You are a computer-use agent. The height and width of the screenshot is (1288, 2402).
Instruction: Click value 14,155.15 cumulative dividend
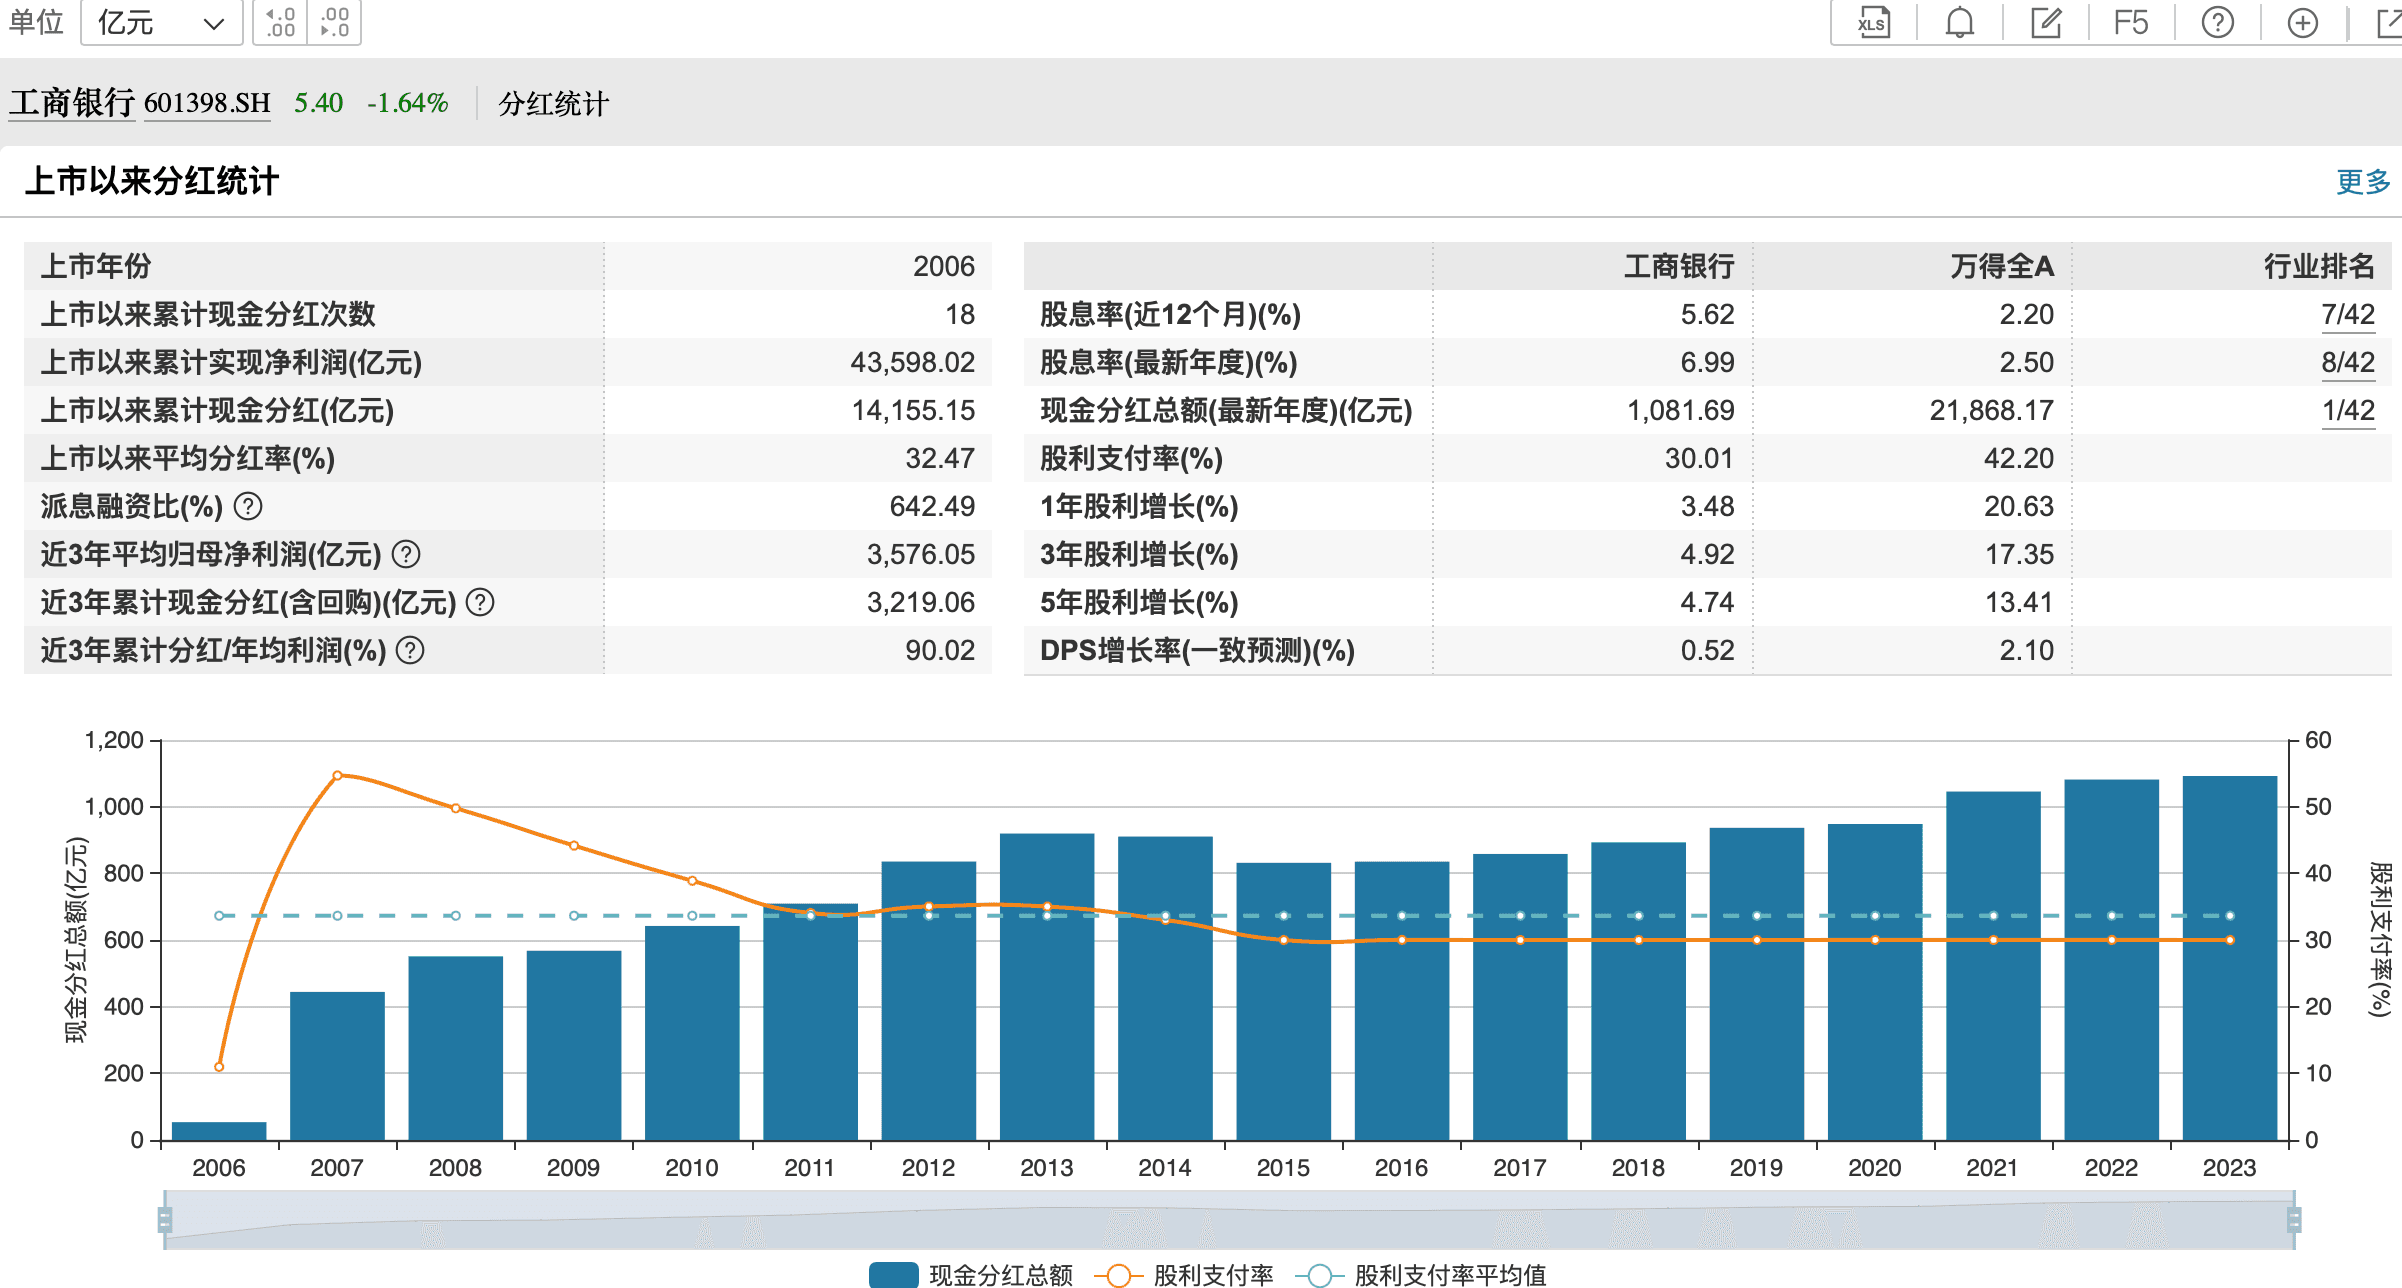click(912, 411)
